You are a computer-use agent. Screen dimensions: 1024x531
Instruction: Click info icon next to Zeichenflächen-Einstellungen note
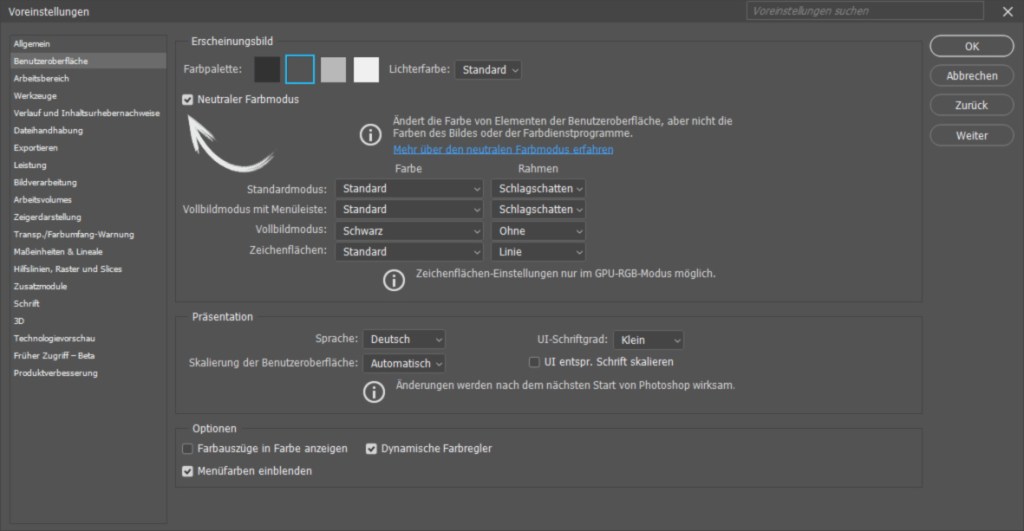(x=394, y=280)
